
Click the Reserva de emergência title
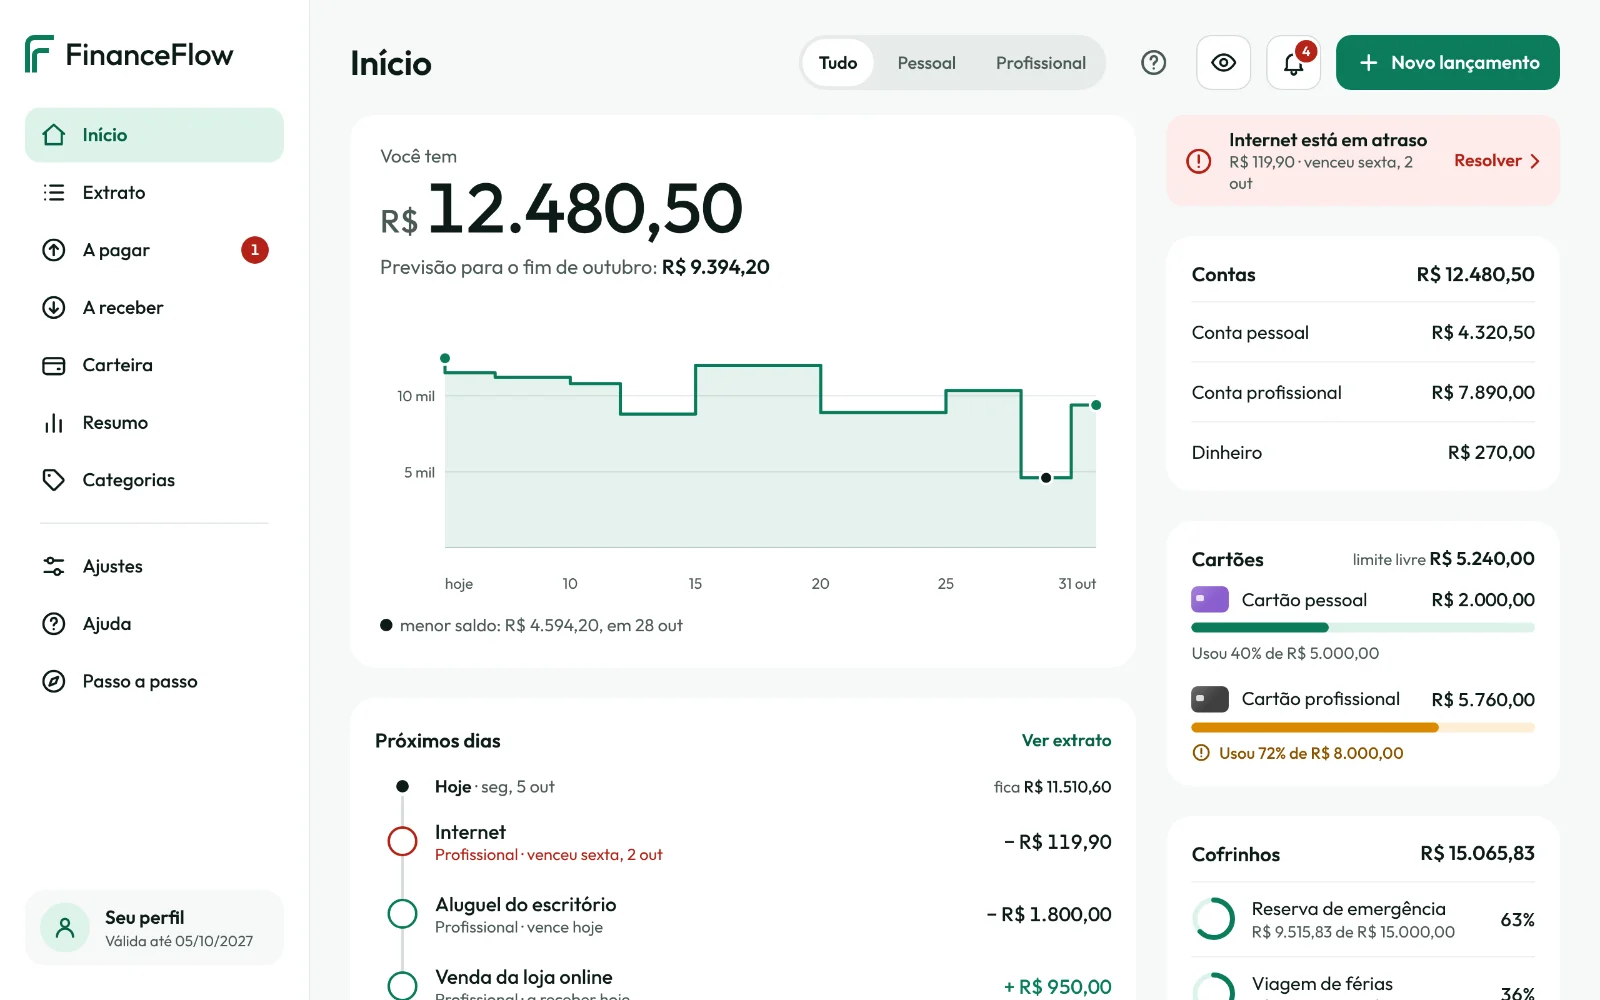(x=1348, y=908)
